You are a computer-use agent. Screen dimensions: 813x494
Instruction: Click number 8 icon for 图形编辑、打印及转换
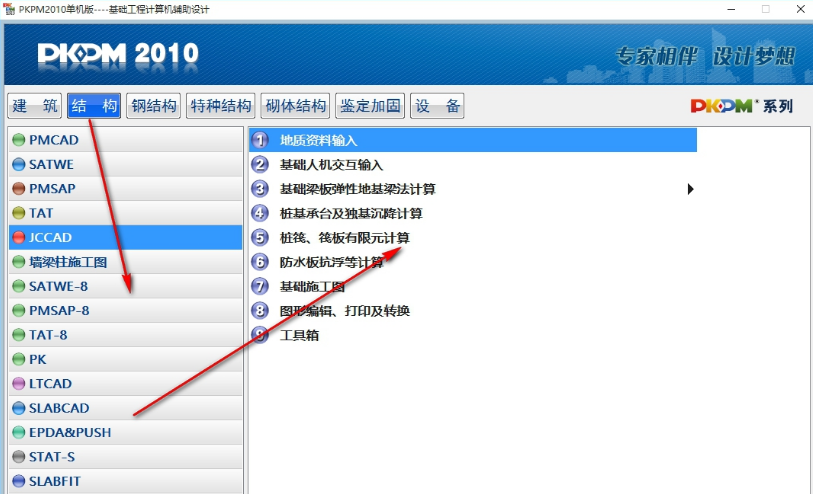coord(260,310)
